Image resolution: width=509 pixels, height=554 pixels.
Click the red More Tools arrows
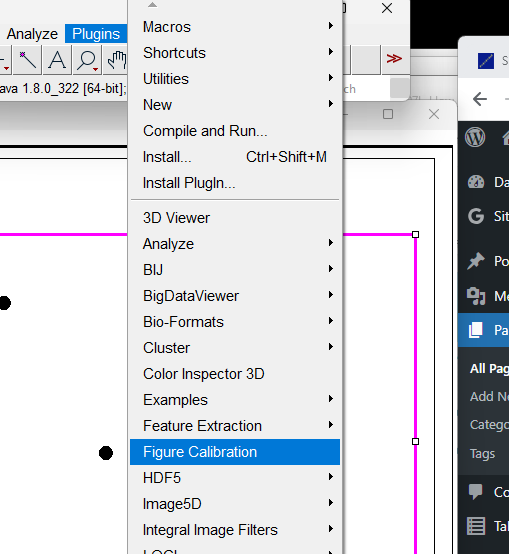coord(394,59)
